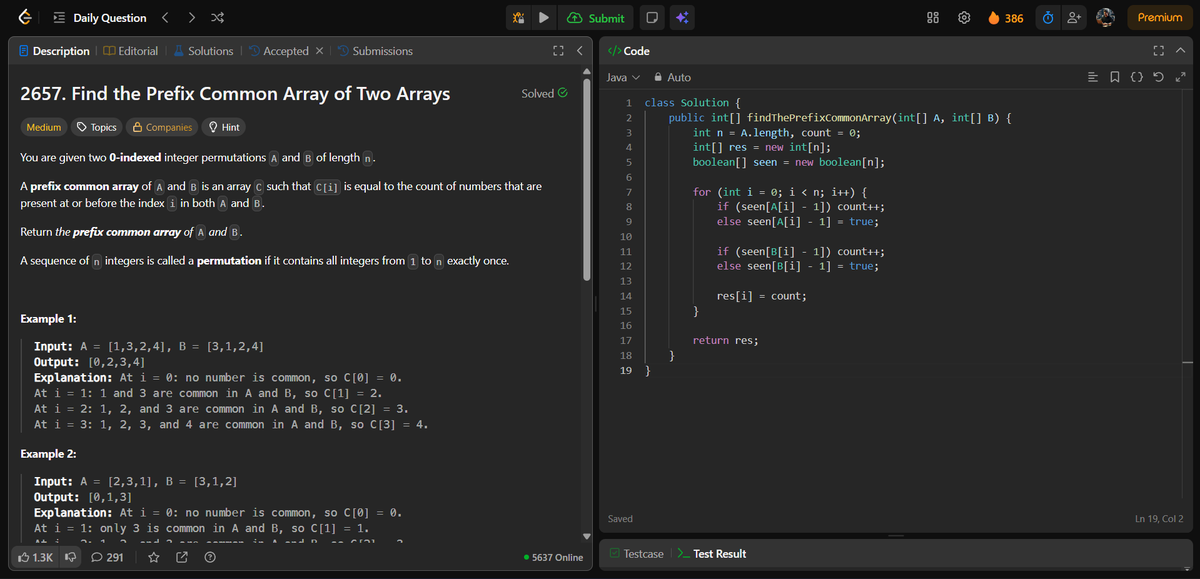Collapse the description panel with chevron
The width and height of the screenshot is (1200, 579).
tap(579, 51)
